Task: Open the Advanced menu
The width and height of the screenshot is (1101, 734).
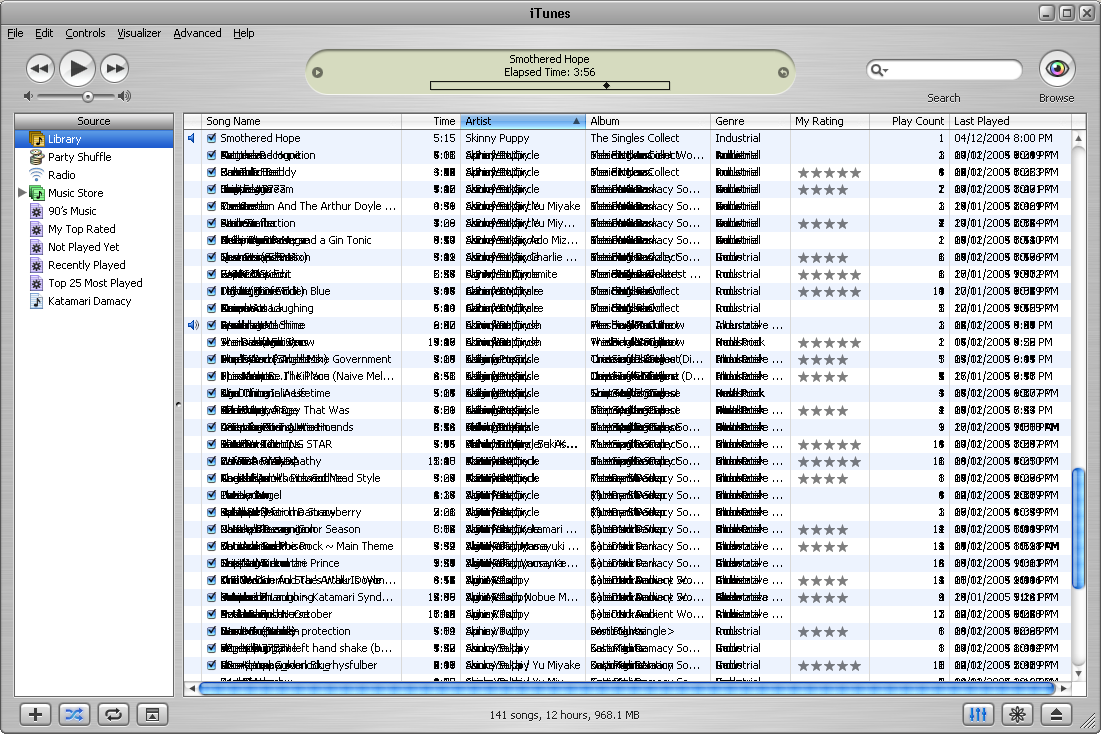Action: tap(197, 33)
